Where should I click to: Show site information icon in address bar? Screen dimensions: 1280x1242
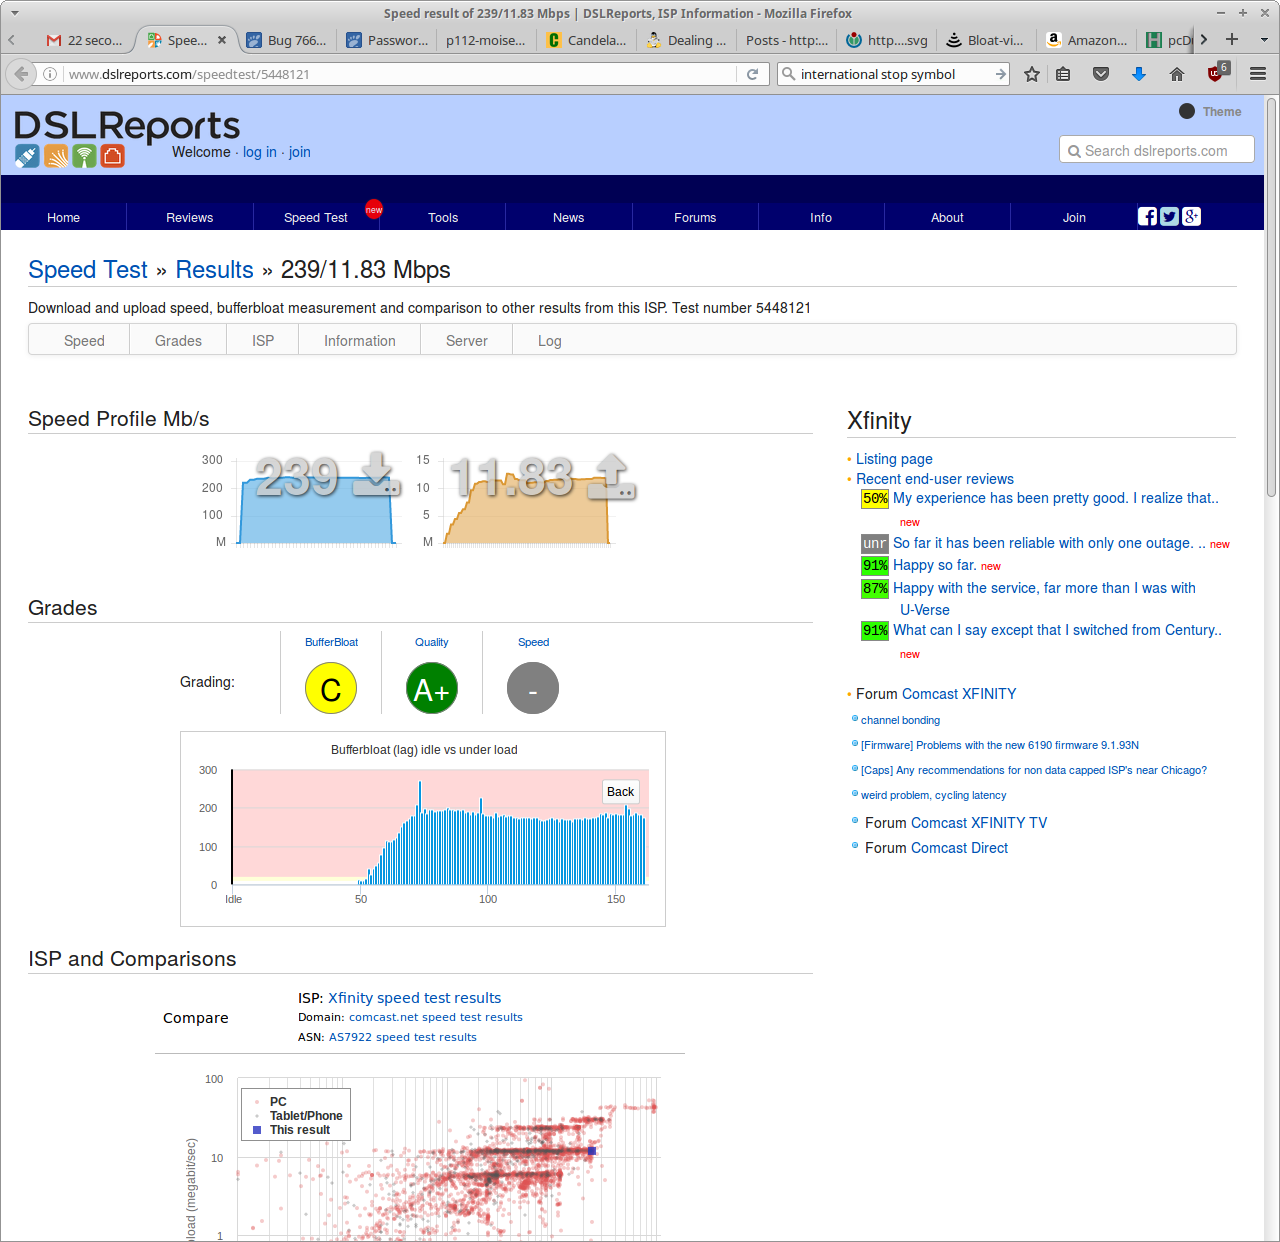click(50, 74)
